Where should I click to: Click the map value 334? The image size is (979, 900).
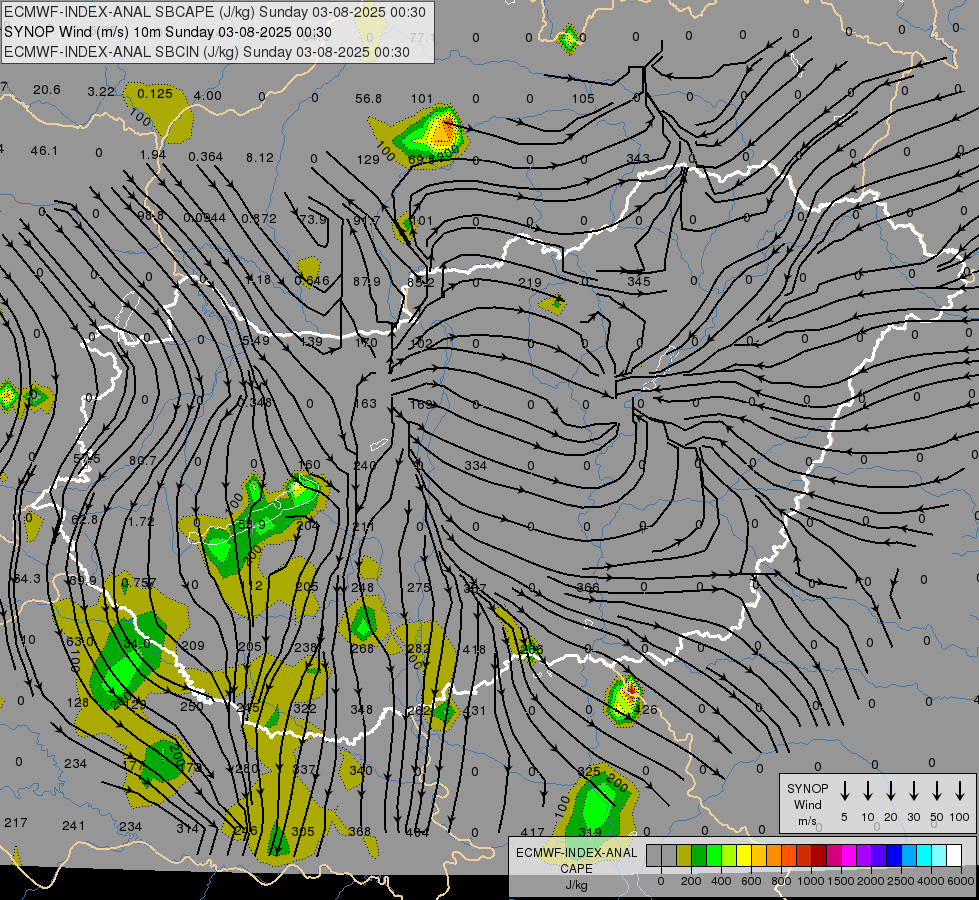(x=476, y=465)
